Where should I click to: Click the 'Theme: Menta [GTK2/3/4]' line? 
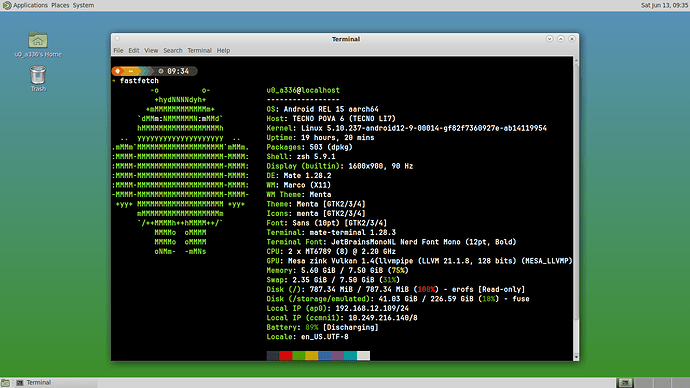316,204
